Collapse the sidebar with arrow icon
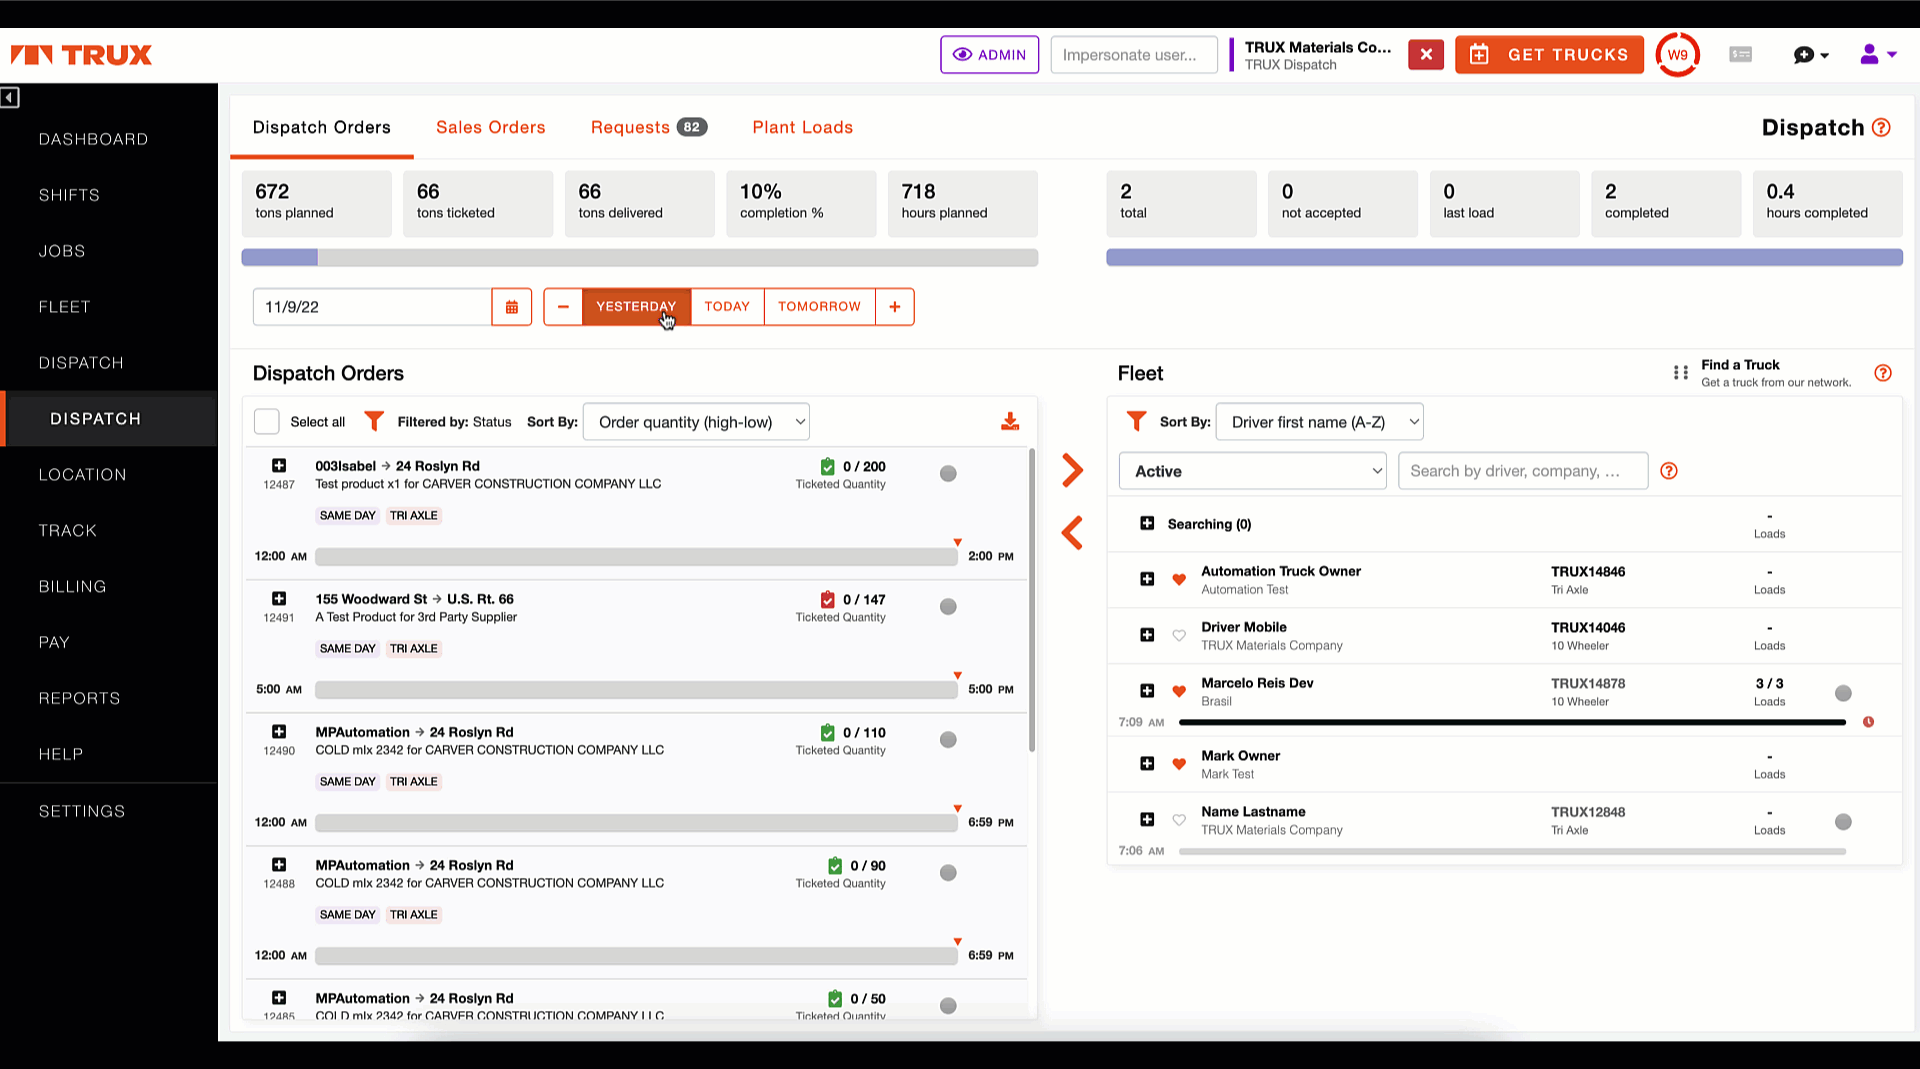1920x1069 pixels. tap(10, 97)
